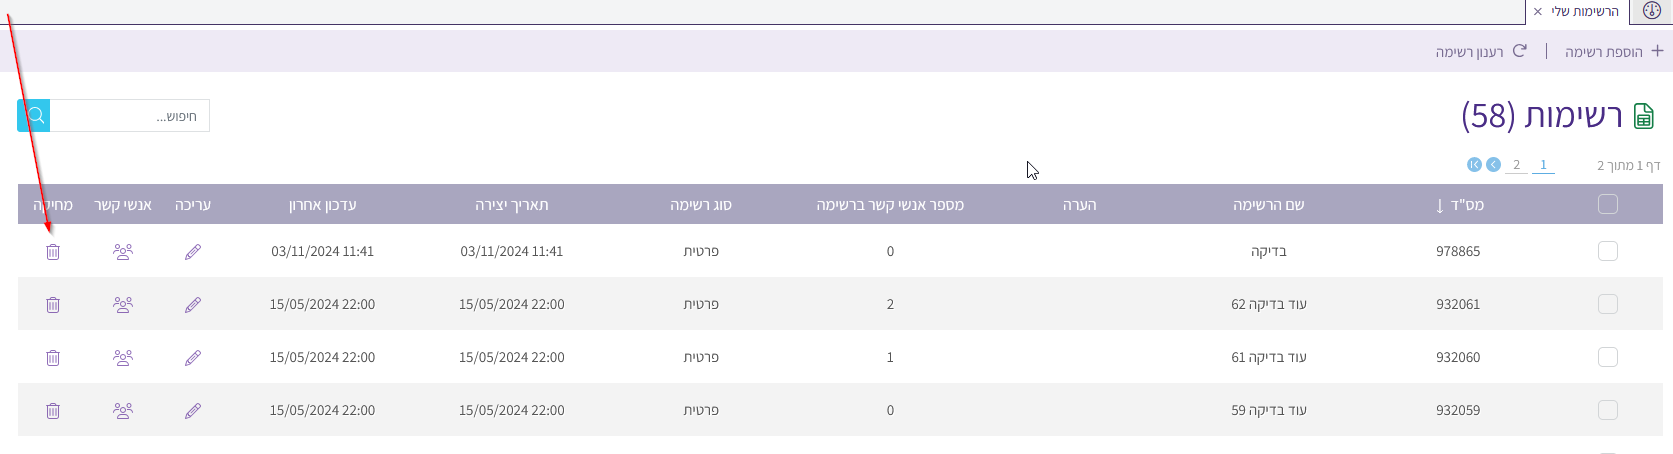Viewport: 1673px width, 454px height.
Task: Switch to the הרשימות שלי tab
Action: (x=1584, y=11)
